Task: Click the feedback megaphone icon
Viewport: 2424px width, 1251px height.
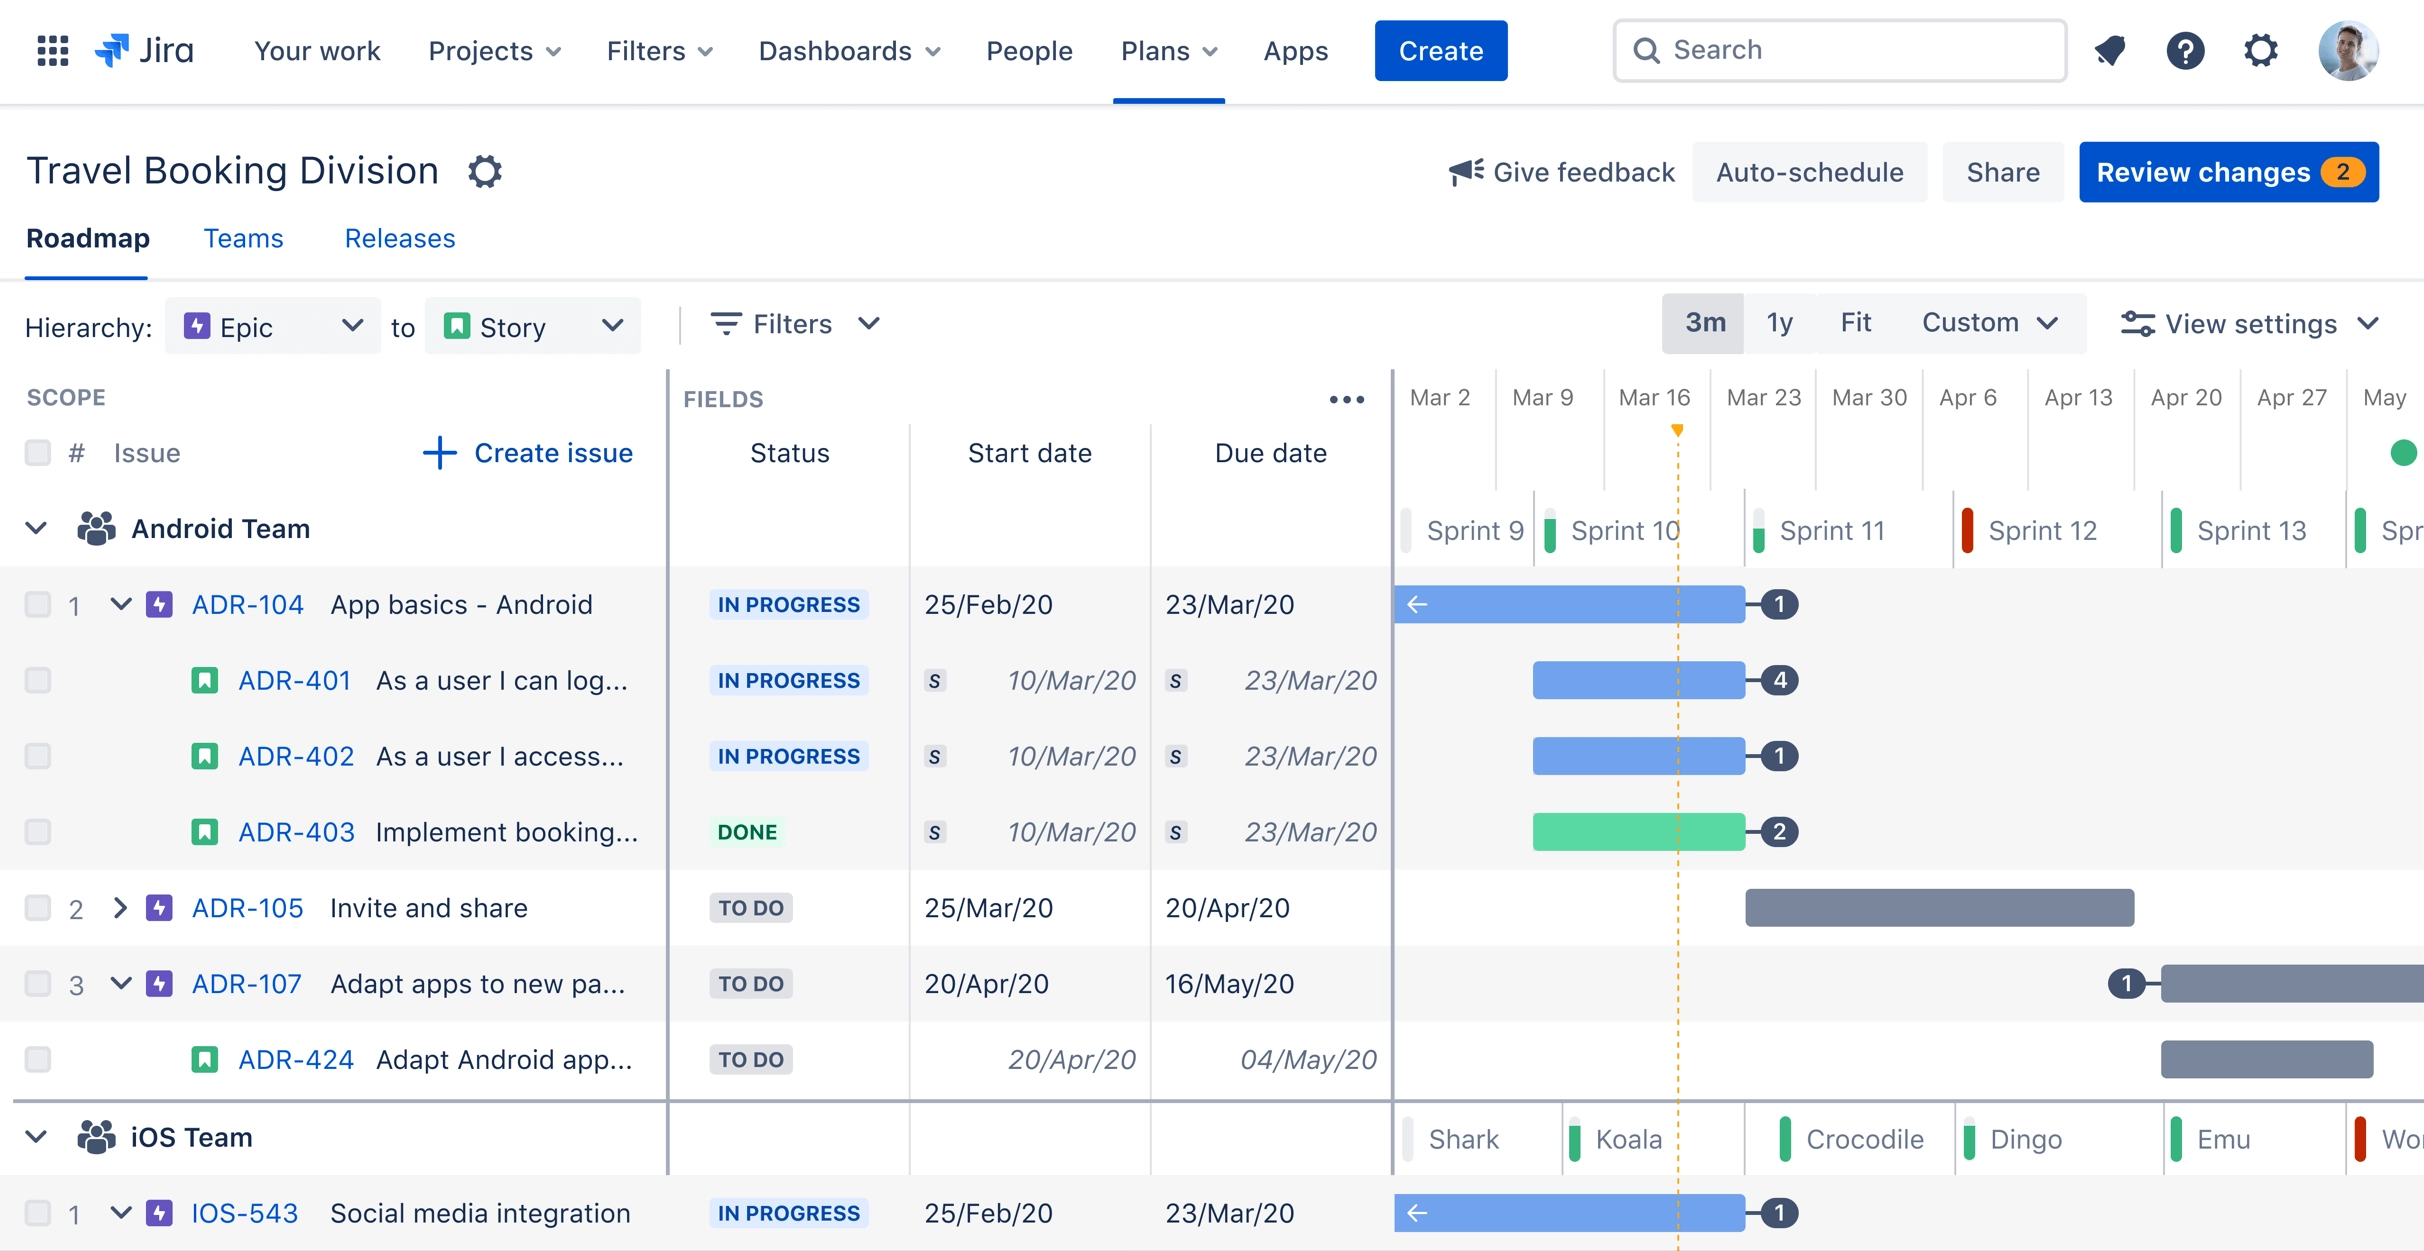Action: (x=1461, y=171)
